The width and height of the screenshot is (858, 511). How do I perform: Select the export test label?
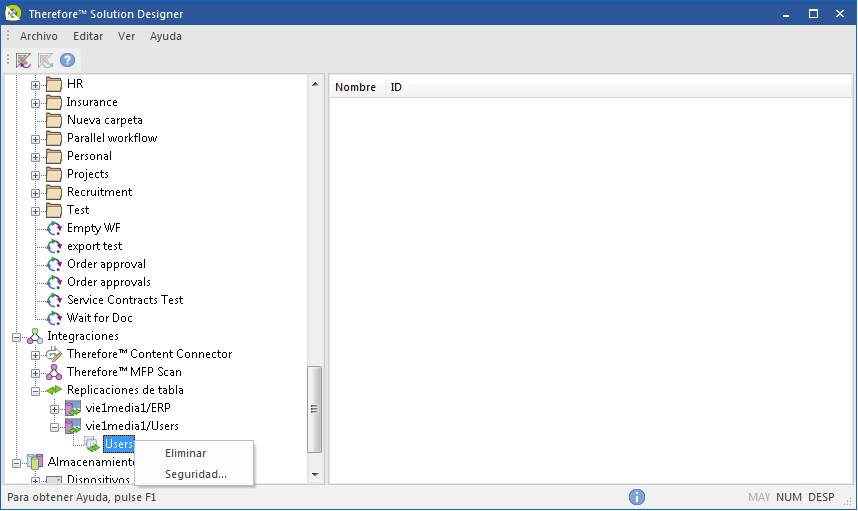(95, 246)
